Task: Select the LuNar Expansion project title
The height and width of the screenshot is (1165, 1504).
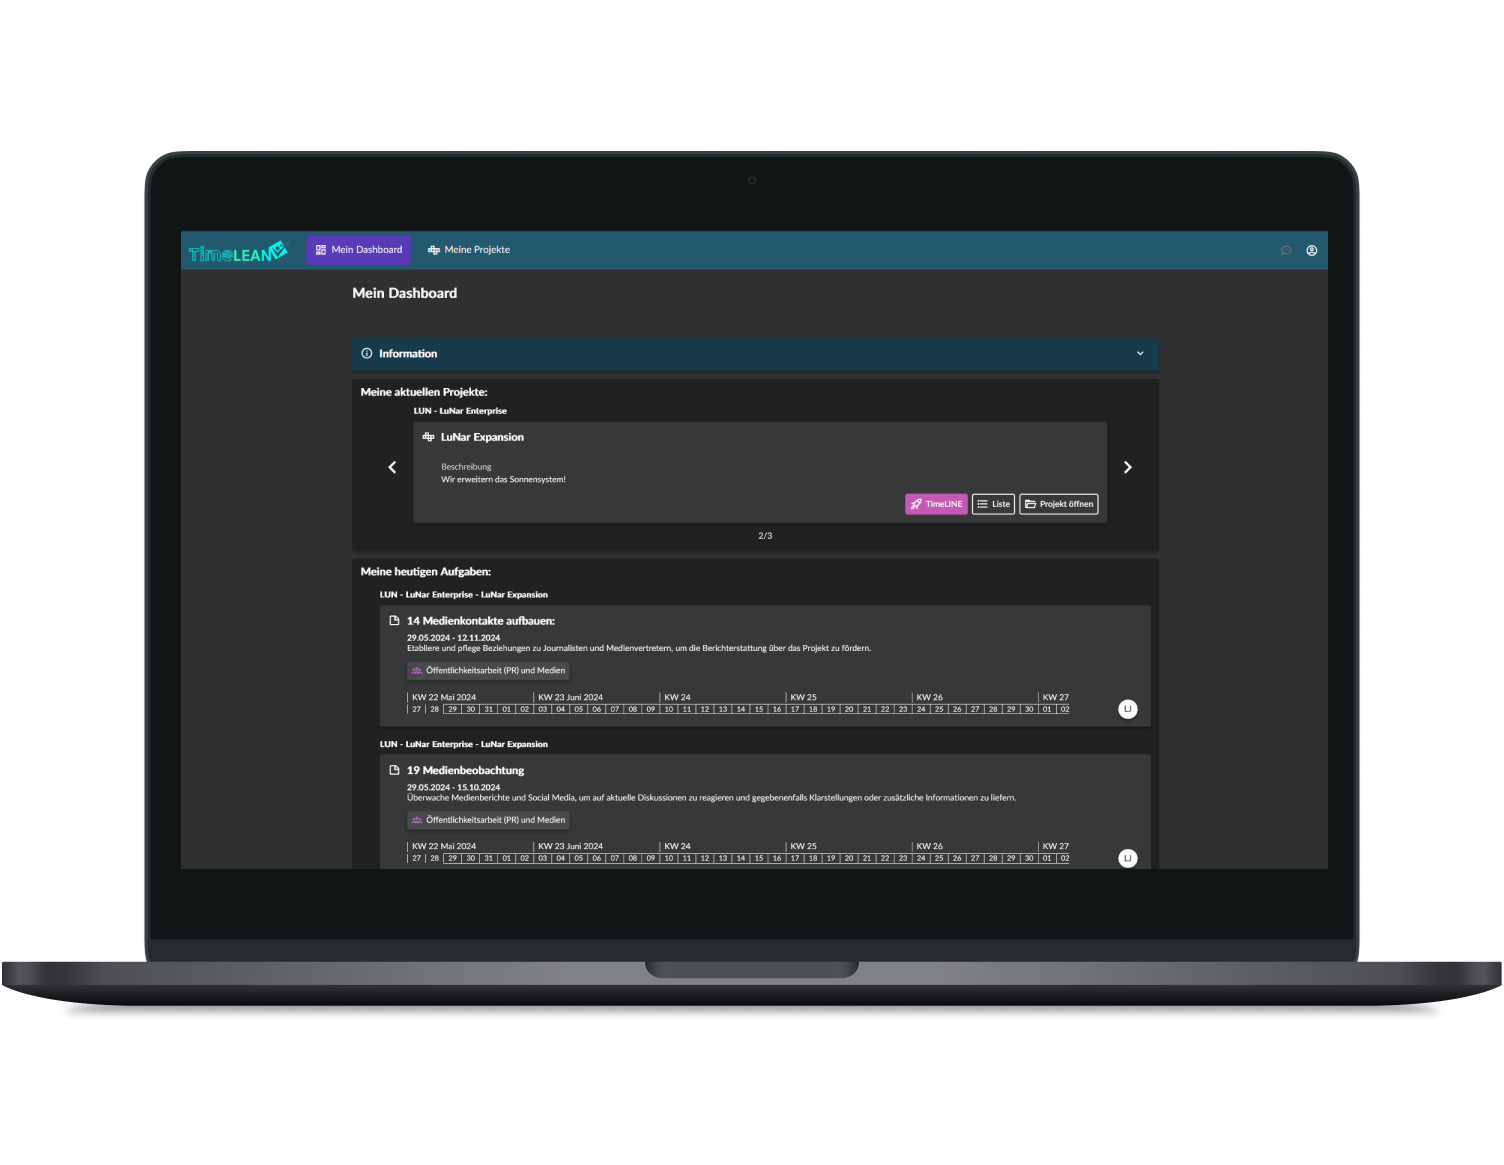Action: pos(482,437)
